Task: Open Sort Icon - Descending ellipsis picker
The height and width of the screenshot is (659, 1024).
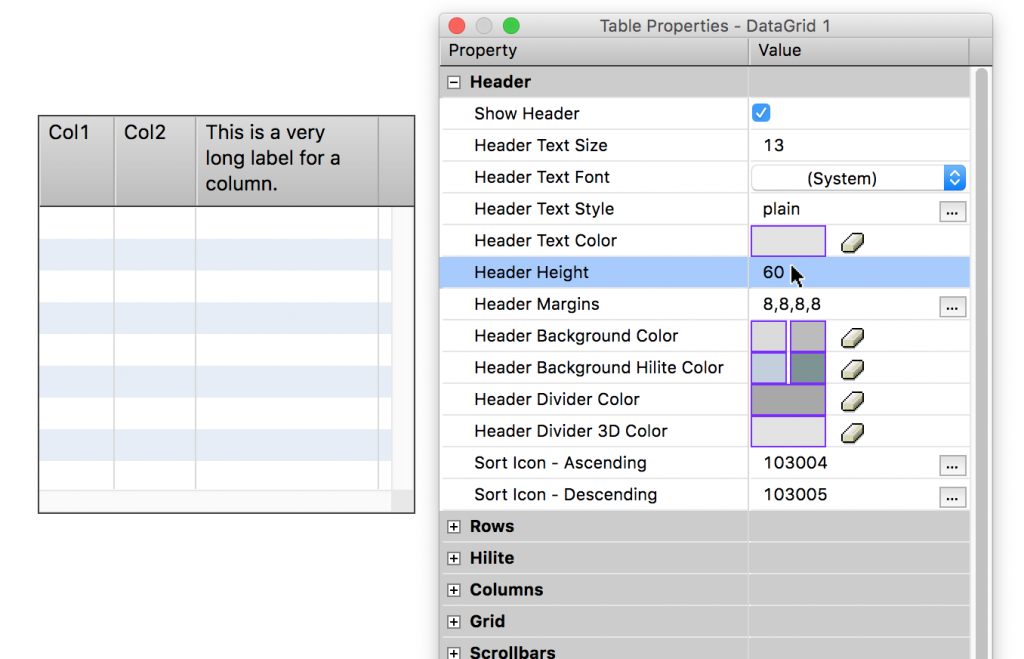Action: point(952,497)
